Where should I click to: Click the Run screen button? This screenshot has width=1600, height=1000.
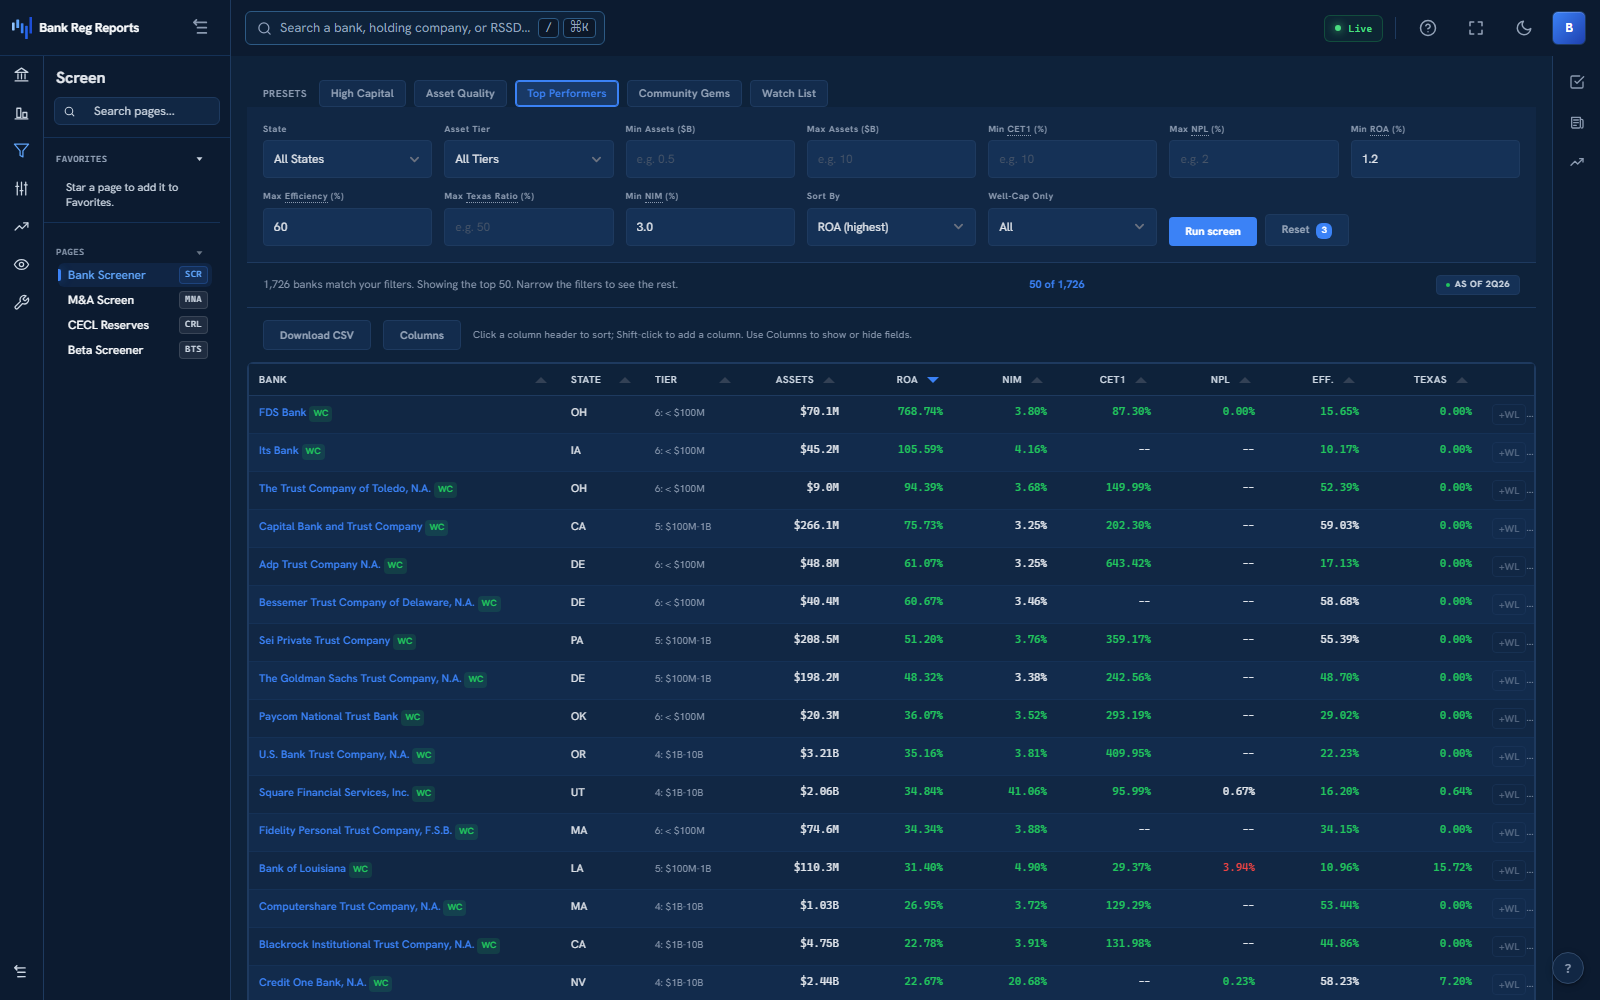(x=1212, y=231)
